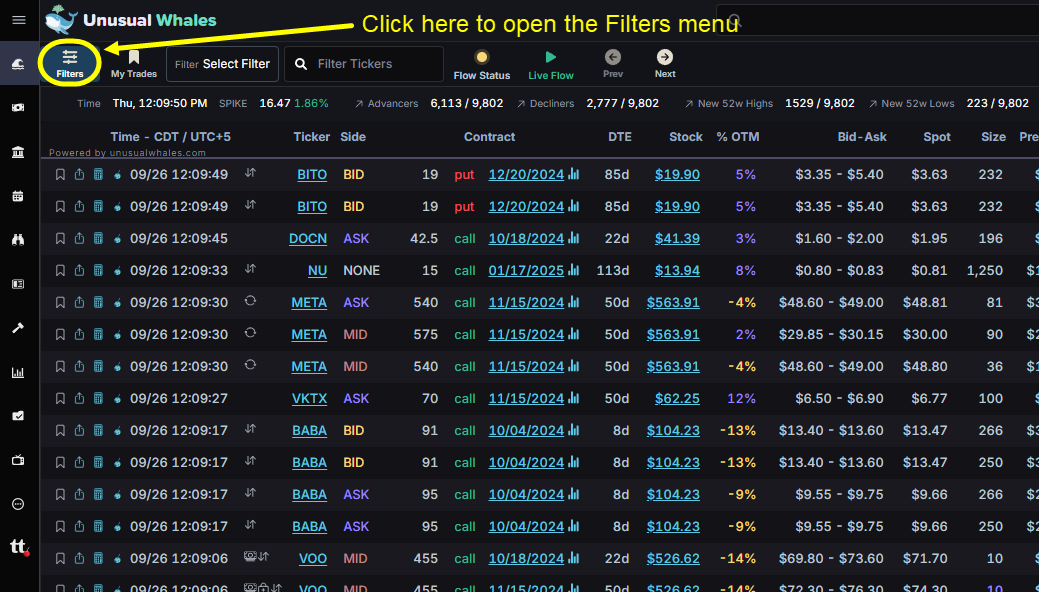Viewport: 1039px width, 592px height.
Task: Sort by Time - CDT column header
Action: [170, 137]
